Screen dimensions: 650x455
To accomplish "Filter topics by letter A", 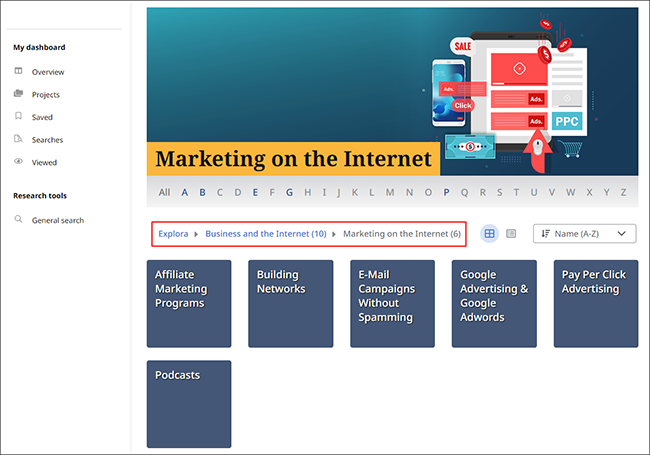I will tap(184, 192).
